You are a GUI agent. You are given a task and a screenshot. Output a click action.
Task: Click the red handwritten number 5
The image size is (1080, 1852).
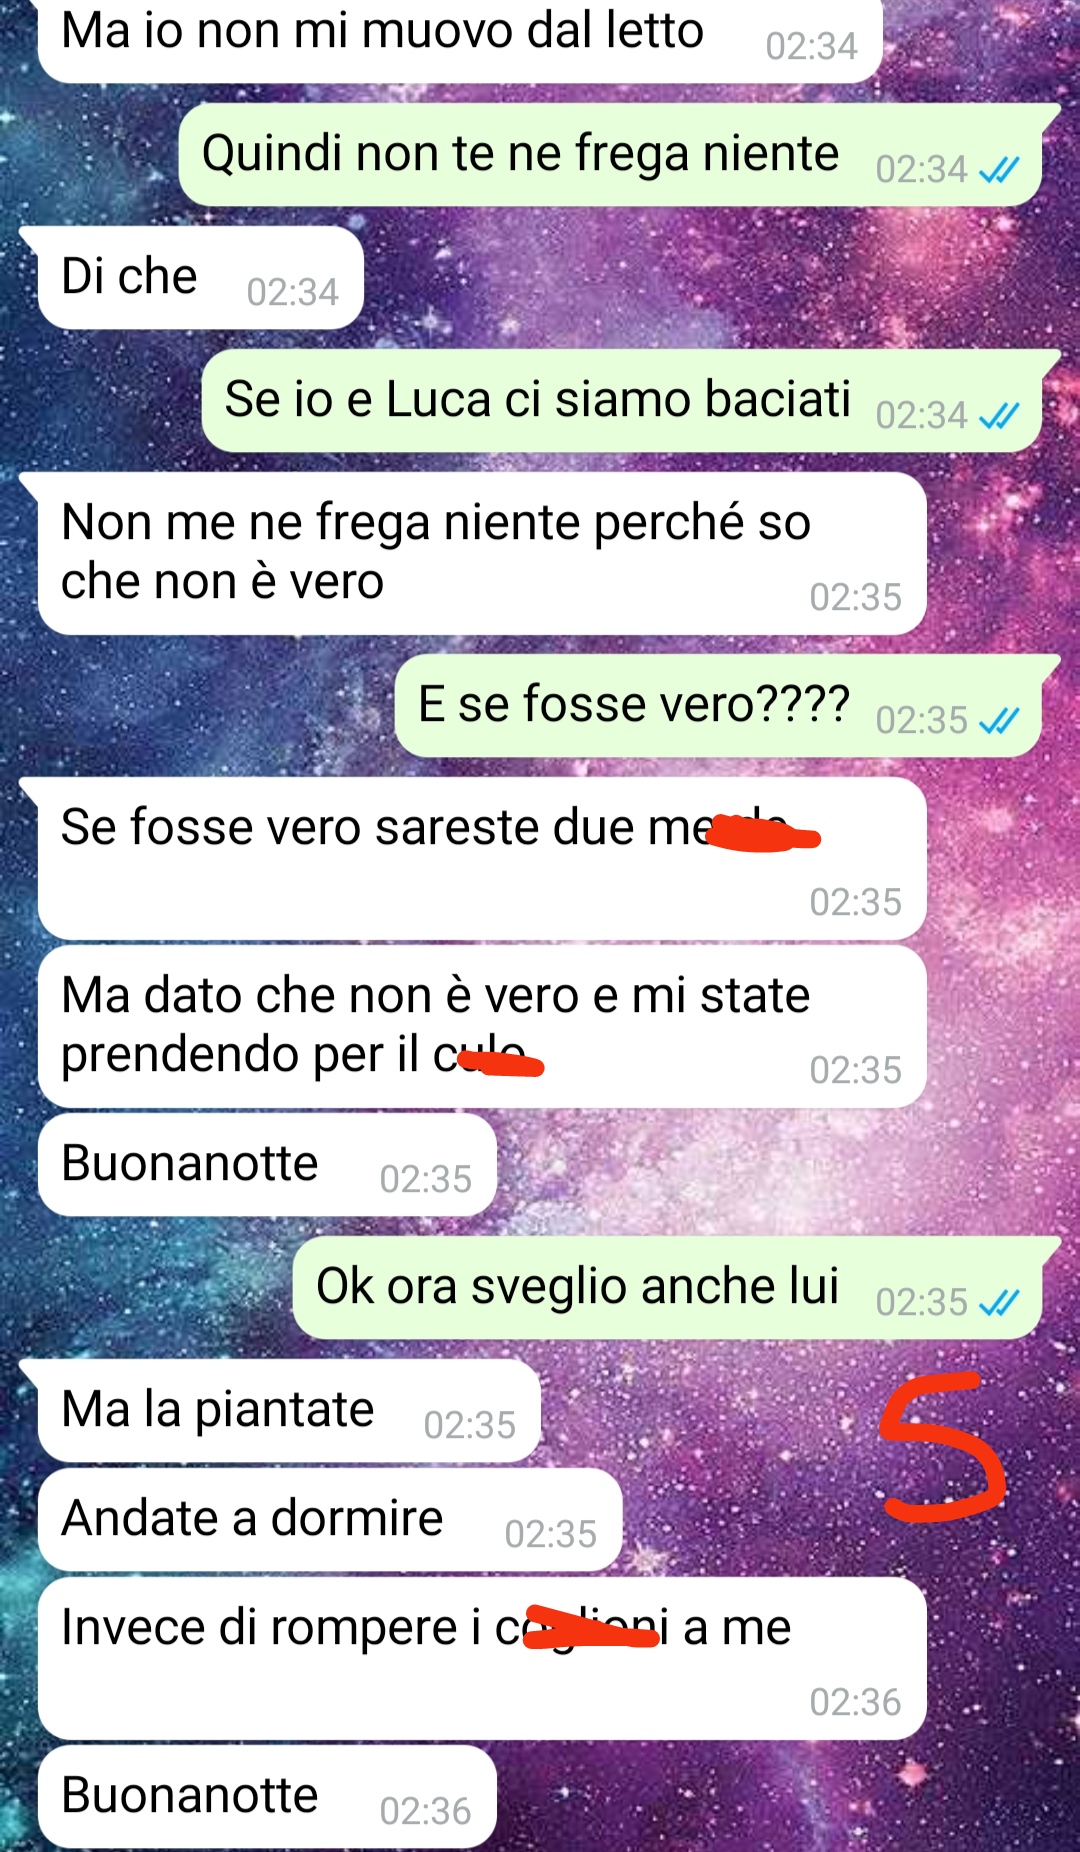click(942, 1447)
